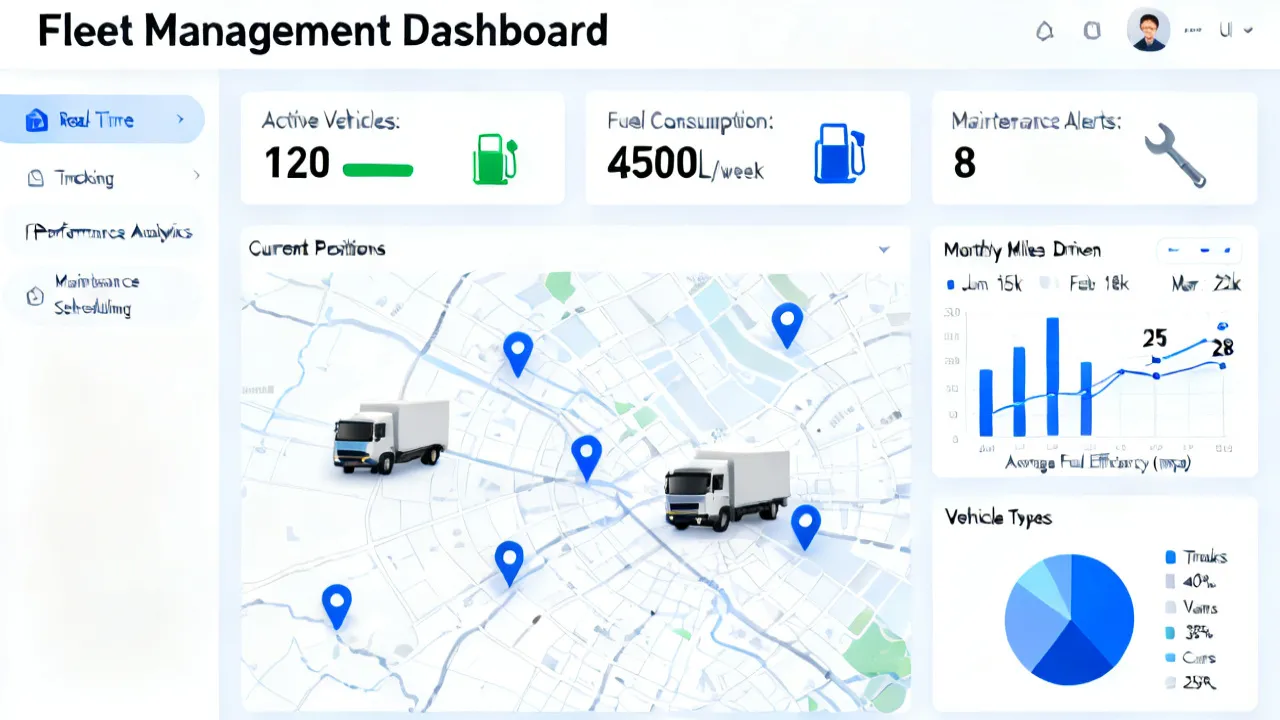Open the notifications bell icon

click(x=1045, y=31)
